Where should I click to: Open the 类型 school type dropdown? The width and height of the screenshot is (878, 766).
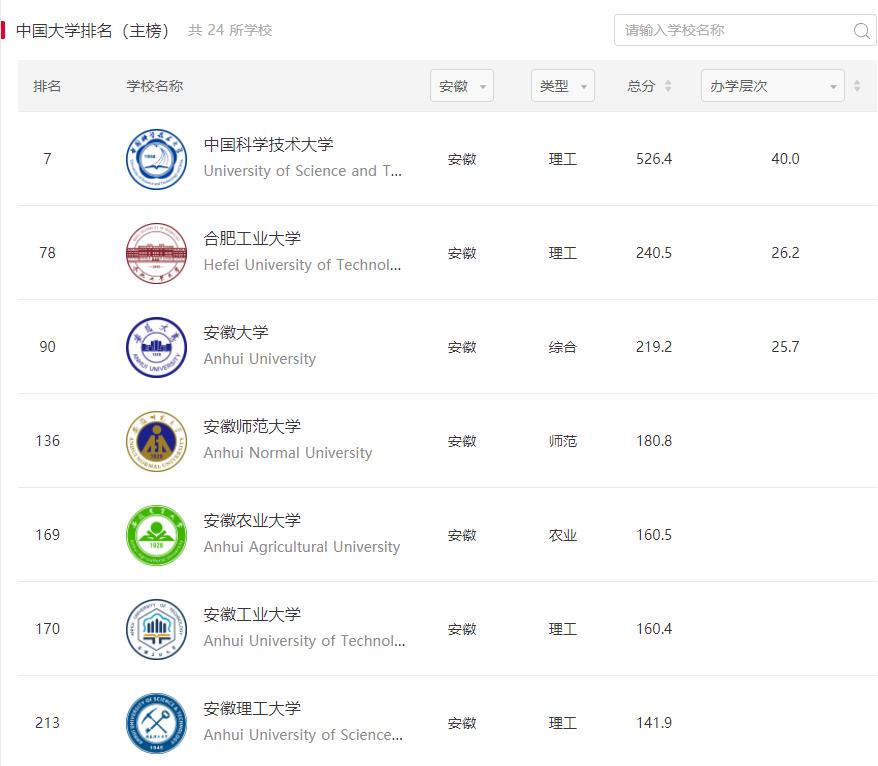click(x=562, y=86)
